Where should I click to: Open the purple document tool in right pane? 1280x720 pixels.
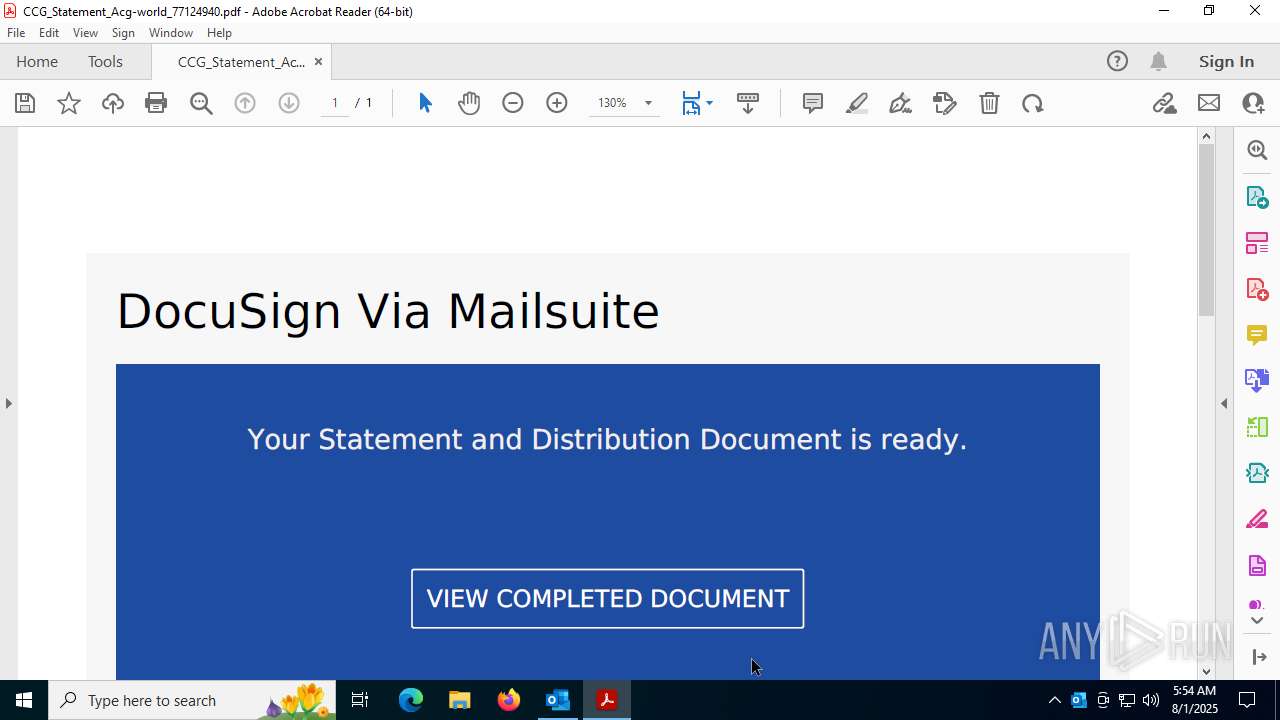coord(1257,566)
